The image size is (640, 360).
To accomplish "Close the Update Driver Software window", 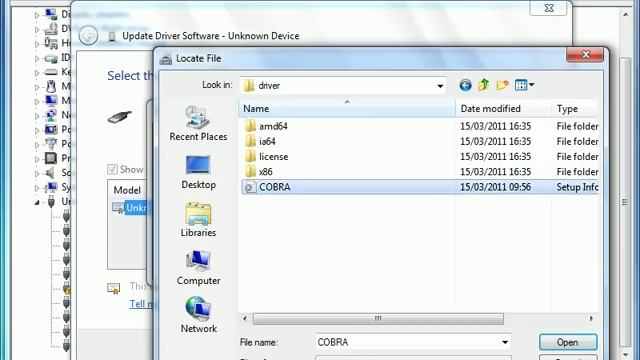I will click(x=549, y=8).
